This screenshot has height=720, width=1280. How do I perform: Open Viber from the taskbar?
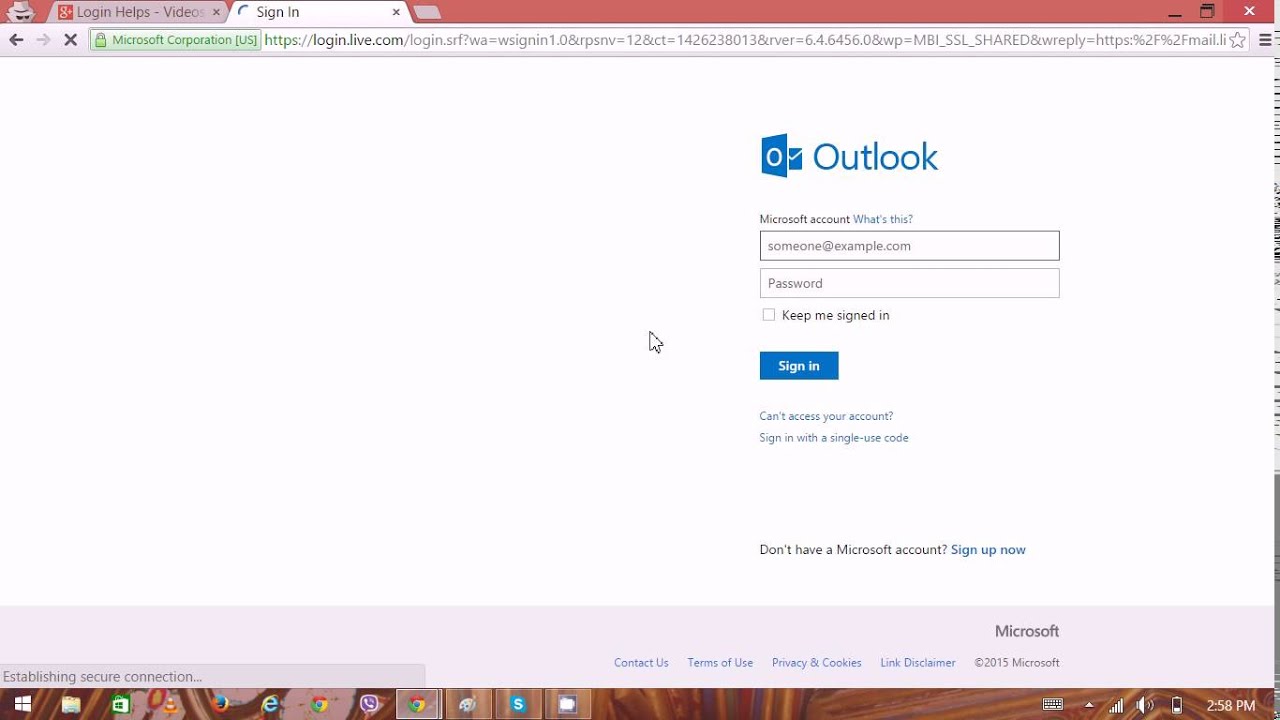pos(369,704)
